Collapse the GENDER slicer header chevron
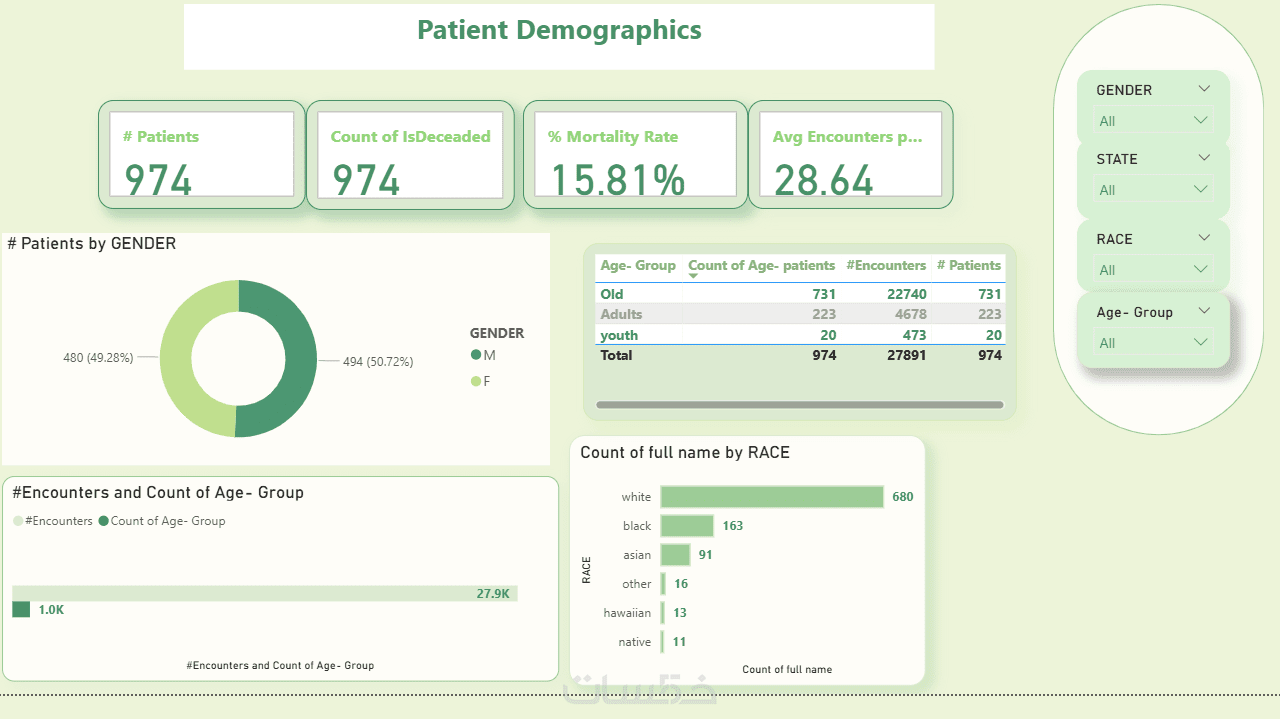1280x719 pixels. 1204,89
